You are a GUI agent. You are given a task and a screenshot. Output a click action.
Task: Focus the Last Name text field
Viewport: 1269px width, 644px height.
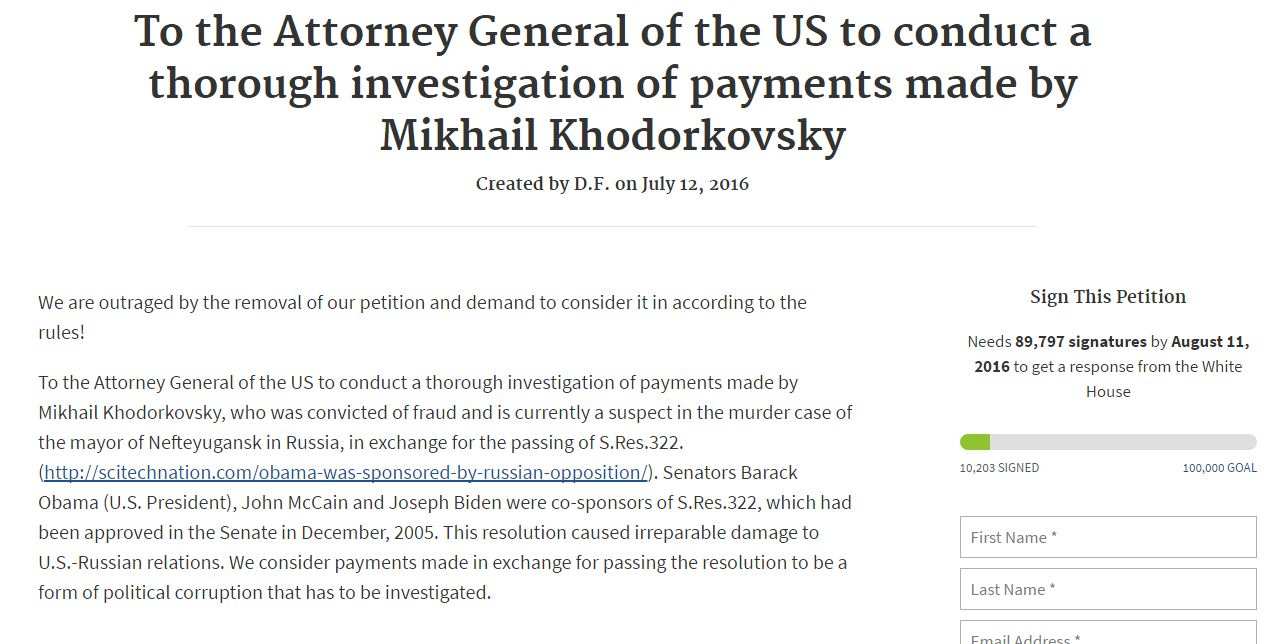tap(1107, 589)
